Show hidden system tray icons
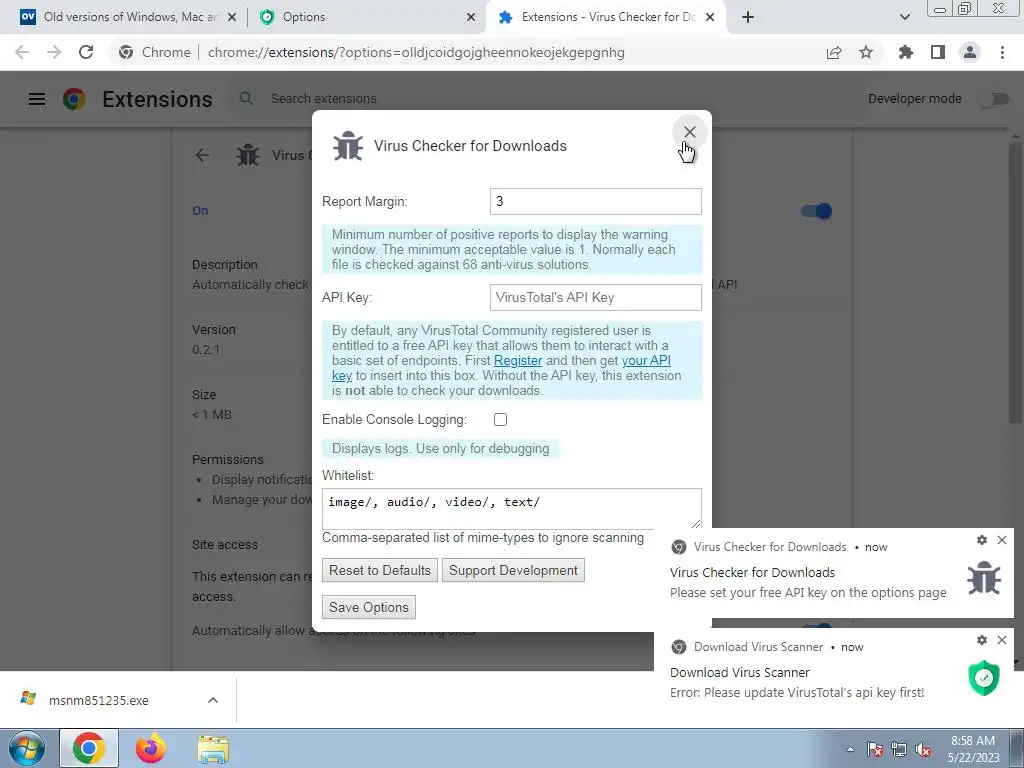The width and height of the screenshot is (1024, 768). (x=850, y=749)
